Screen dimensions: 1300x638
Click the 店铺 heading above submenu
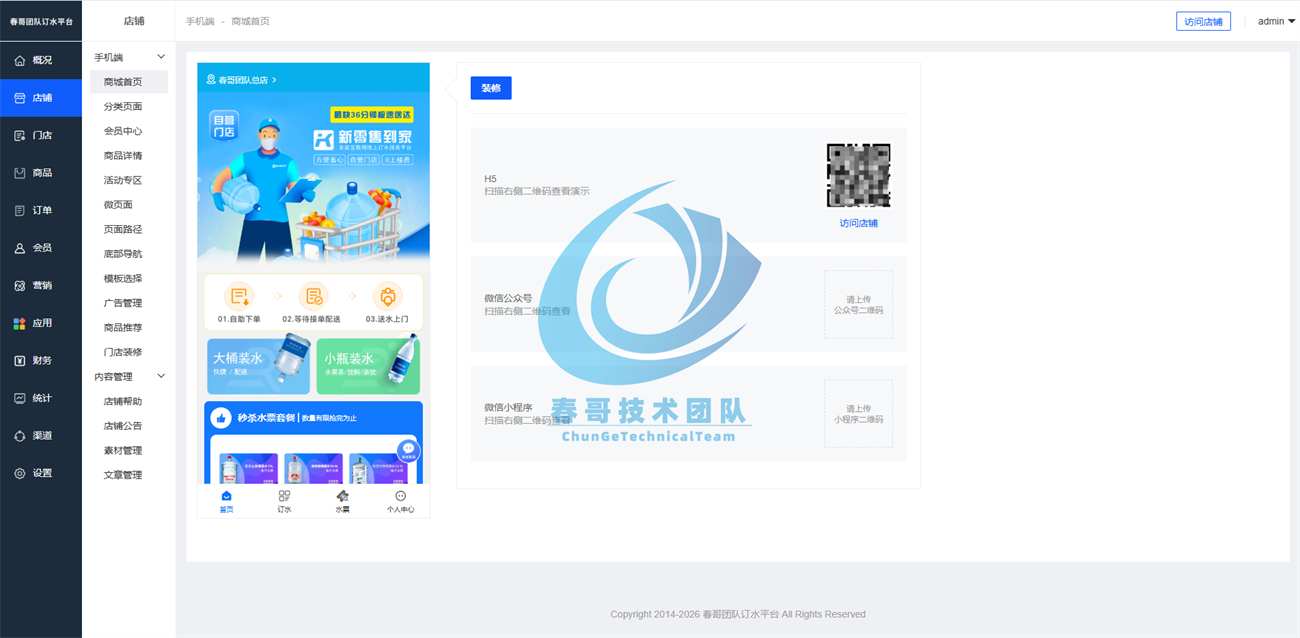tap(134, 21)
